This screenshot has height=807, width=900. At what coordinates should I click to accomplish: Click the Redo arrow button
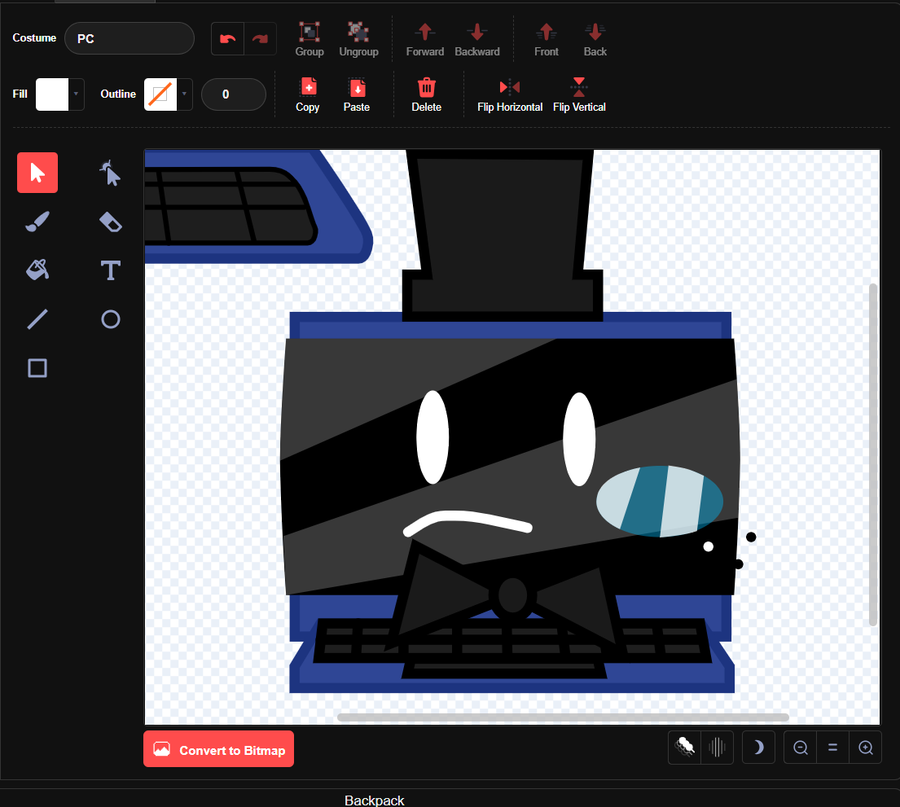tap(260, 39)
